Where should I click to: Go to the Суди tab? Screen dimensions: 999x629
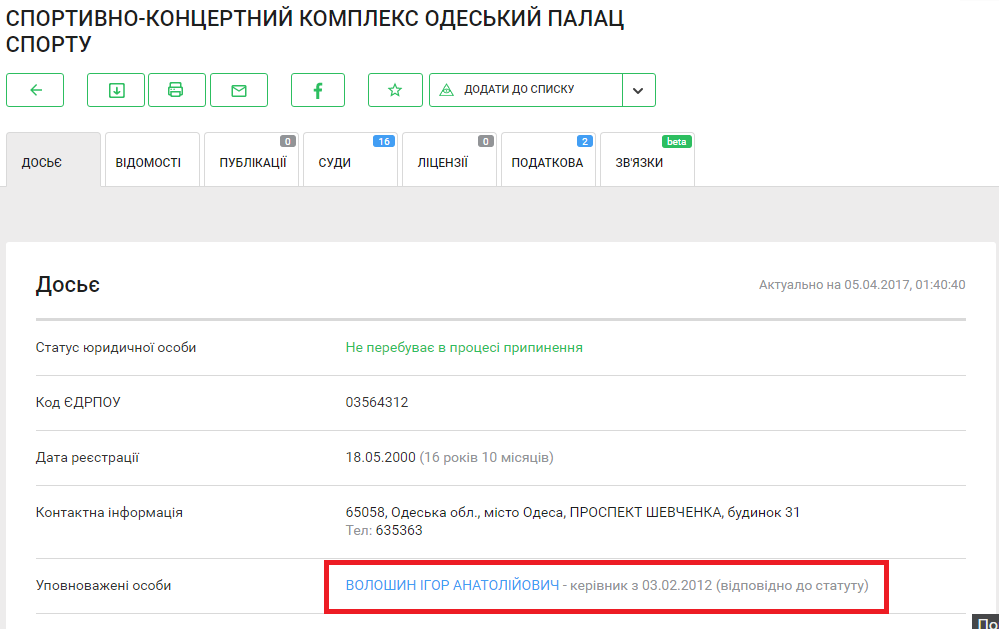(349, 162)
